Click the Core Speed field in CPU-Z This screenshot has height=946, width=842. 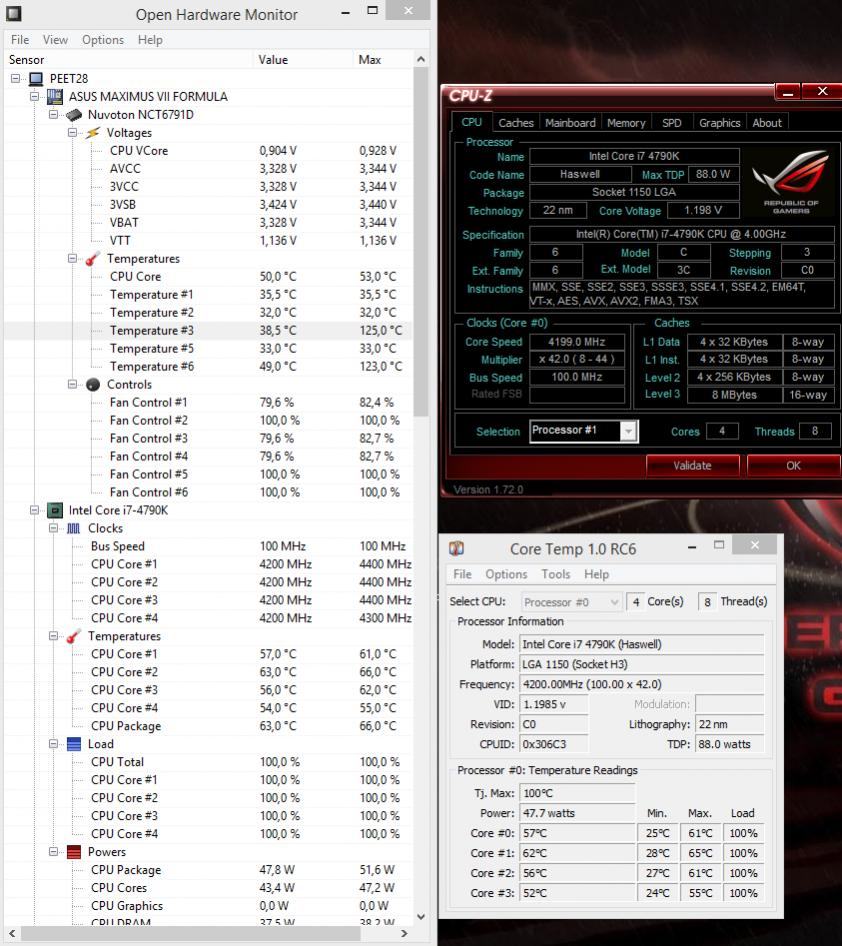(x=577, y=342)
